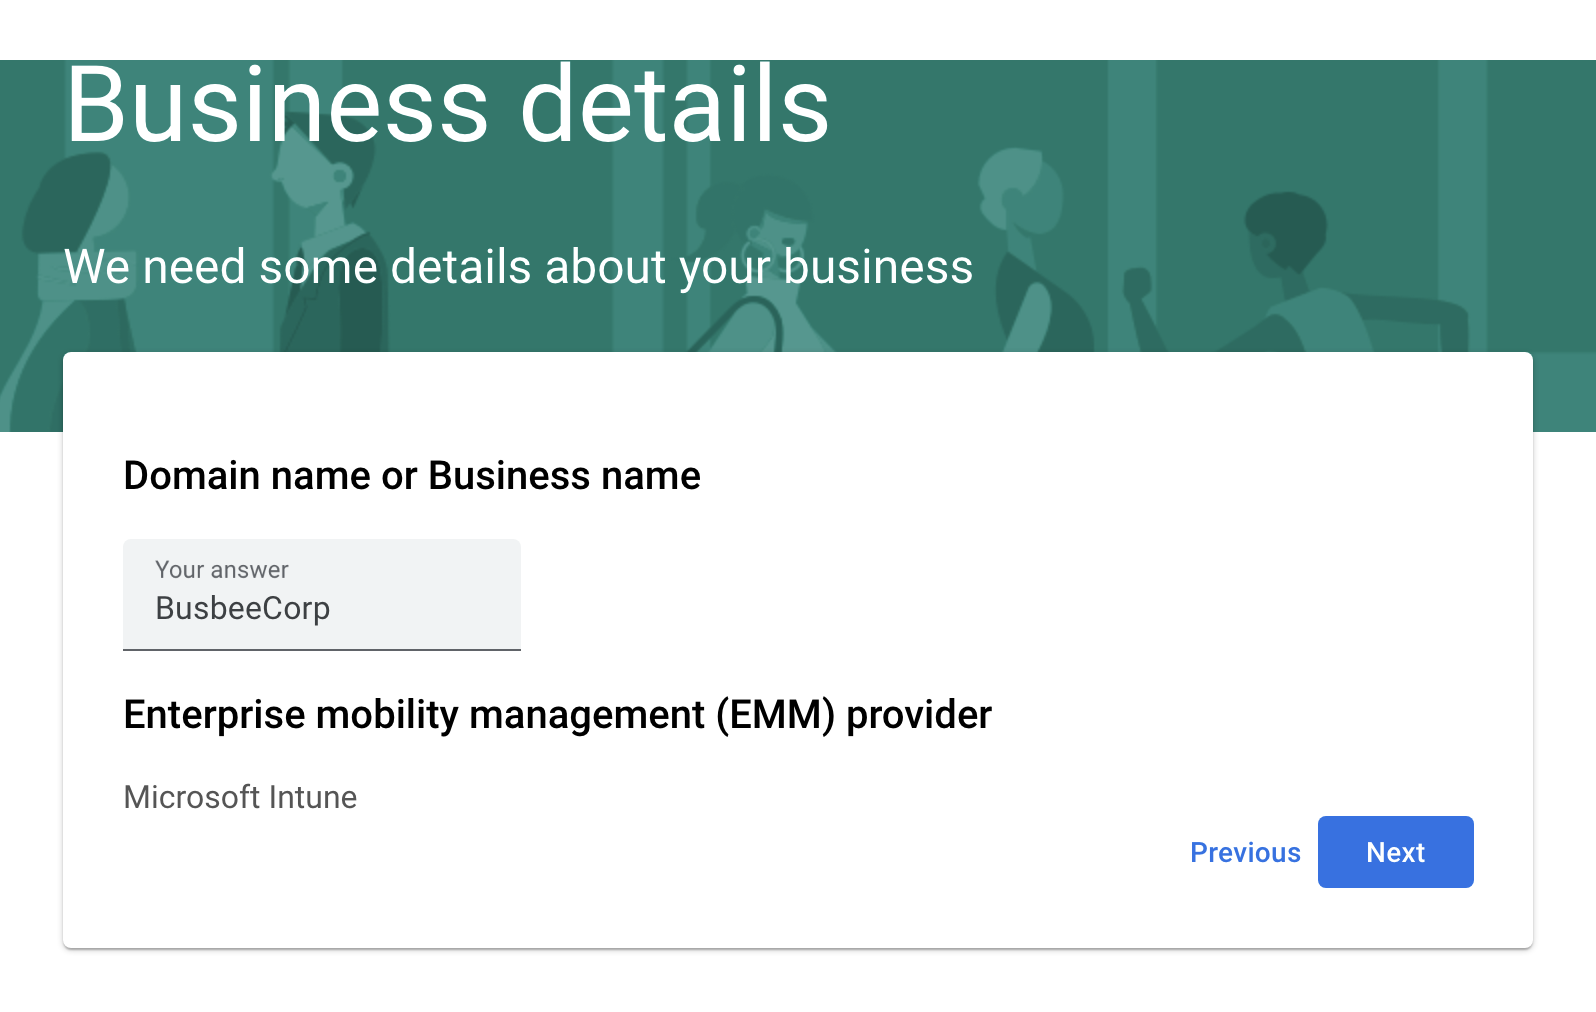This screenshot has width=1596, height=1012.
Task: Click the blue Next action button
Action: [1395, 851]
